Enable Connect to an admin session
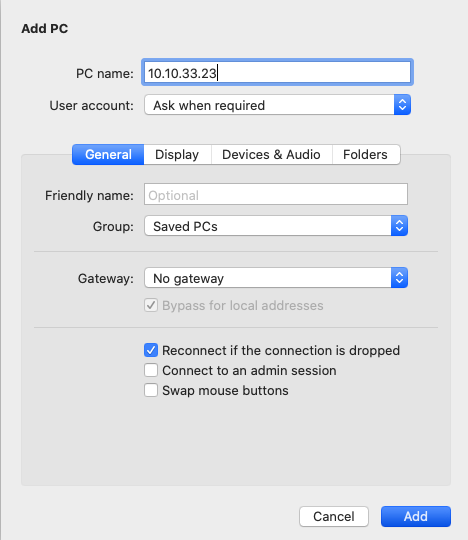Image resolution: width=468 pixels, height=540 pixels. point(151,370)
